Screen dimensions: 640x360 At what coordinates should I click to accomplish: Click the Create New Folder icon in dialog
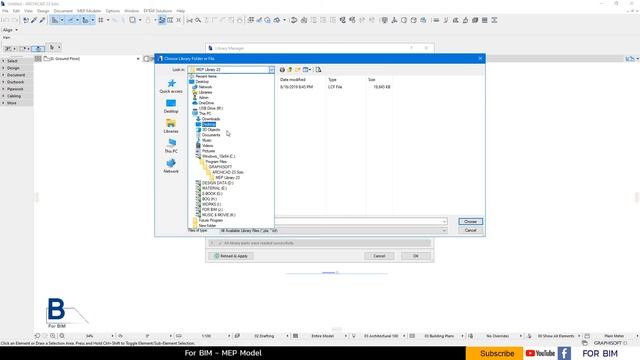pos(298,70)
